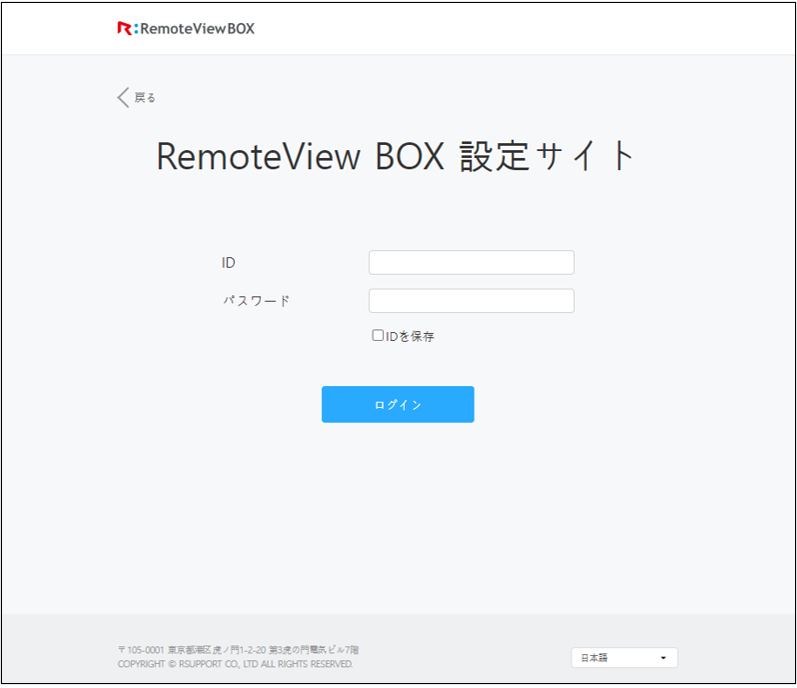Screen dimensions: 797x688
Task: Click the RemoteView BOX 設定サイト heading
Action: 395,156
